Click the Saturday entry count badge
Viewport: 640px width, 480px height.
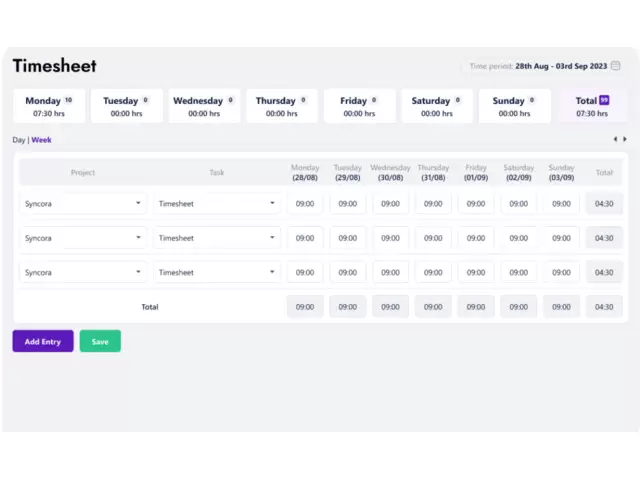pyautogui.click(x=457, y=100)
